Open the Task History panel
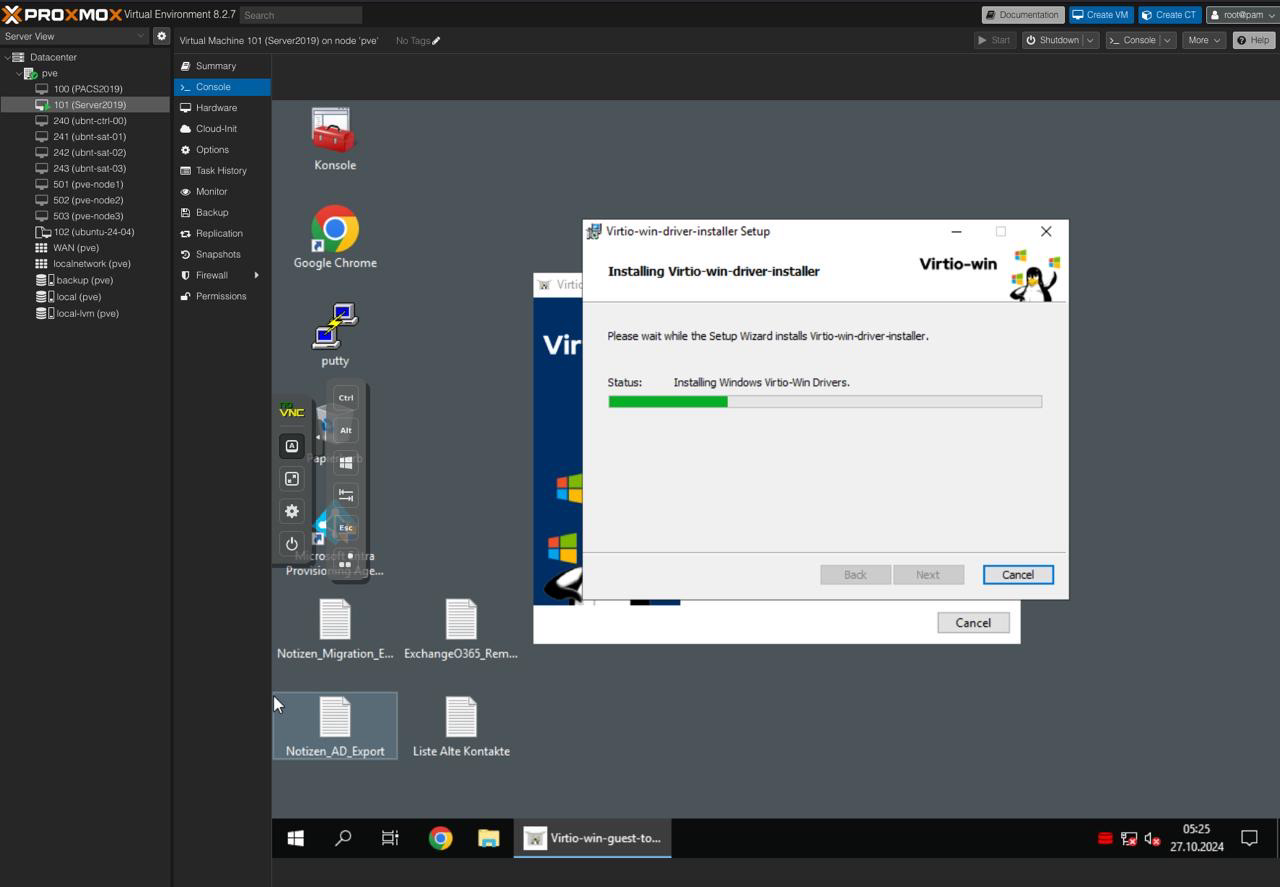Viewport: 1280px width, 887px height. pyautogui.click(x=222, y=171)
